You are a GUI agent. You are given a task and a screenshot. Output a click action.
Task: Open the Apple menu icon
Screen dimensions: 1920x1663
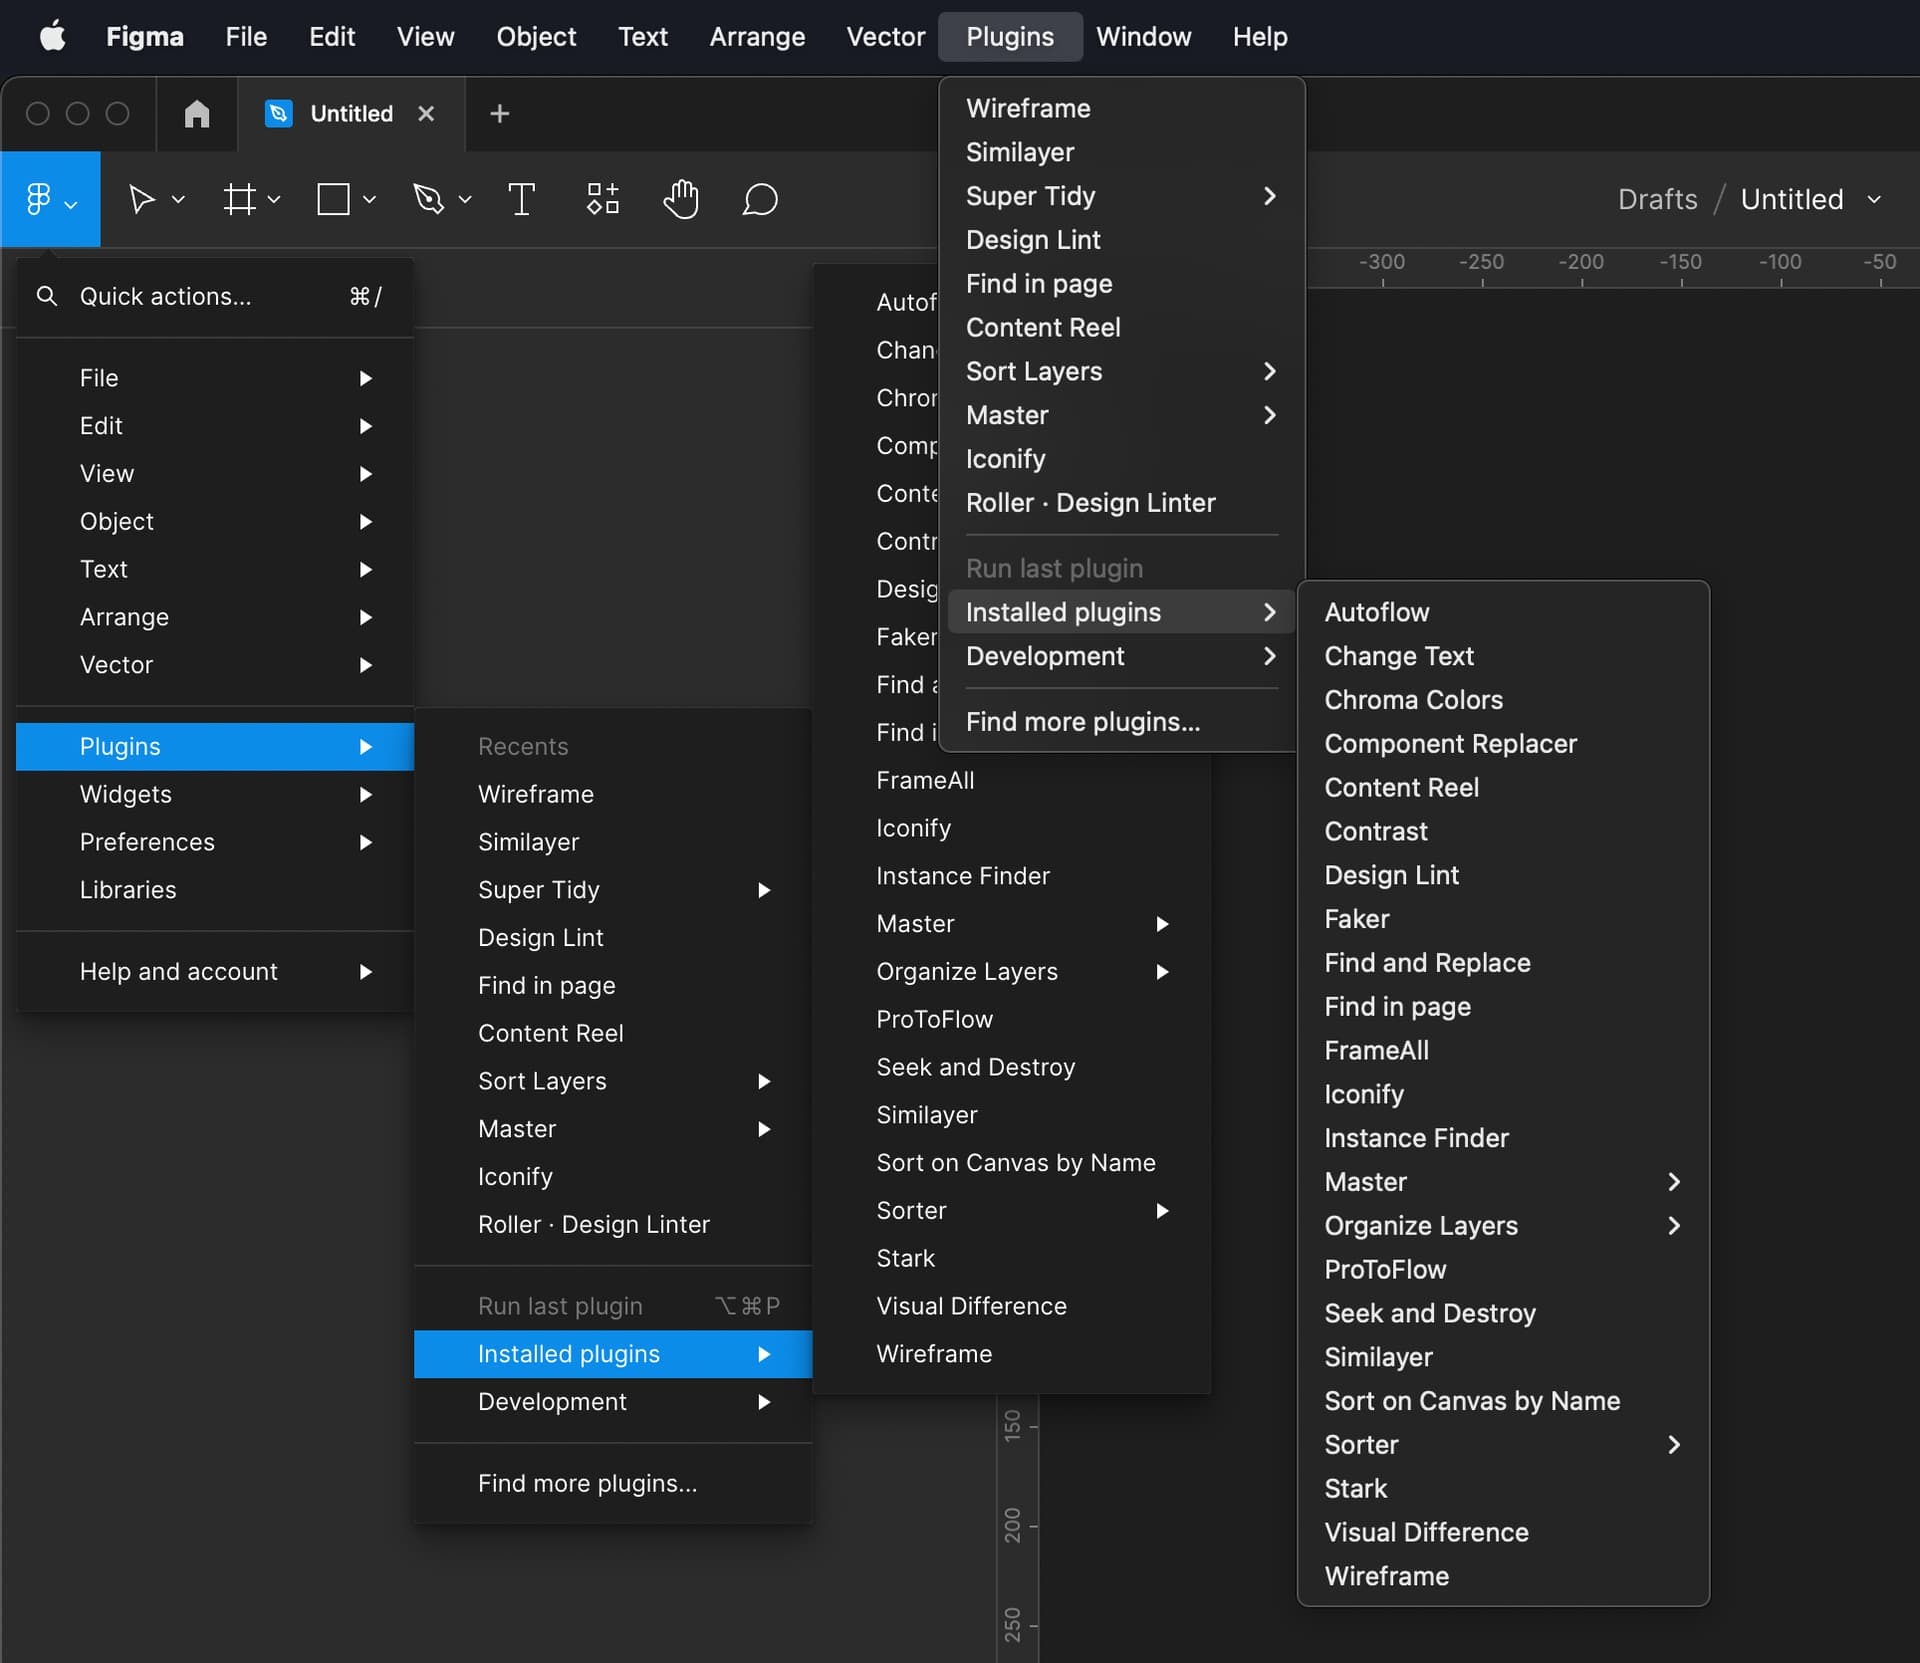tap(52, 37)
